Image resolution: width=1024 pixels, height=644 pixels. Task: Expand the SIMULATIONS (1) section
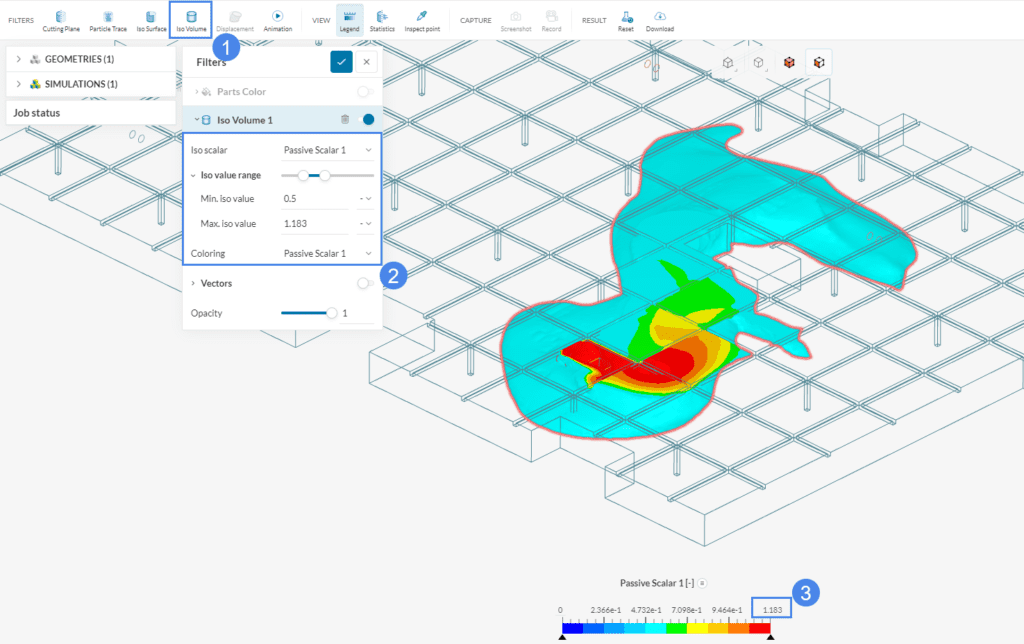(18, 83)
